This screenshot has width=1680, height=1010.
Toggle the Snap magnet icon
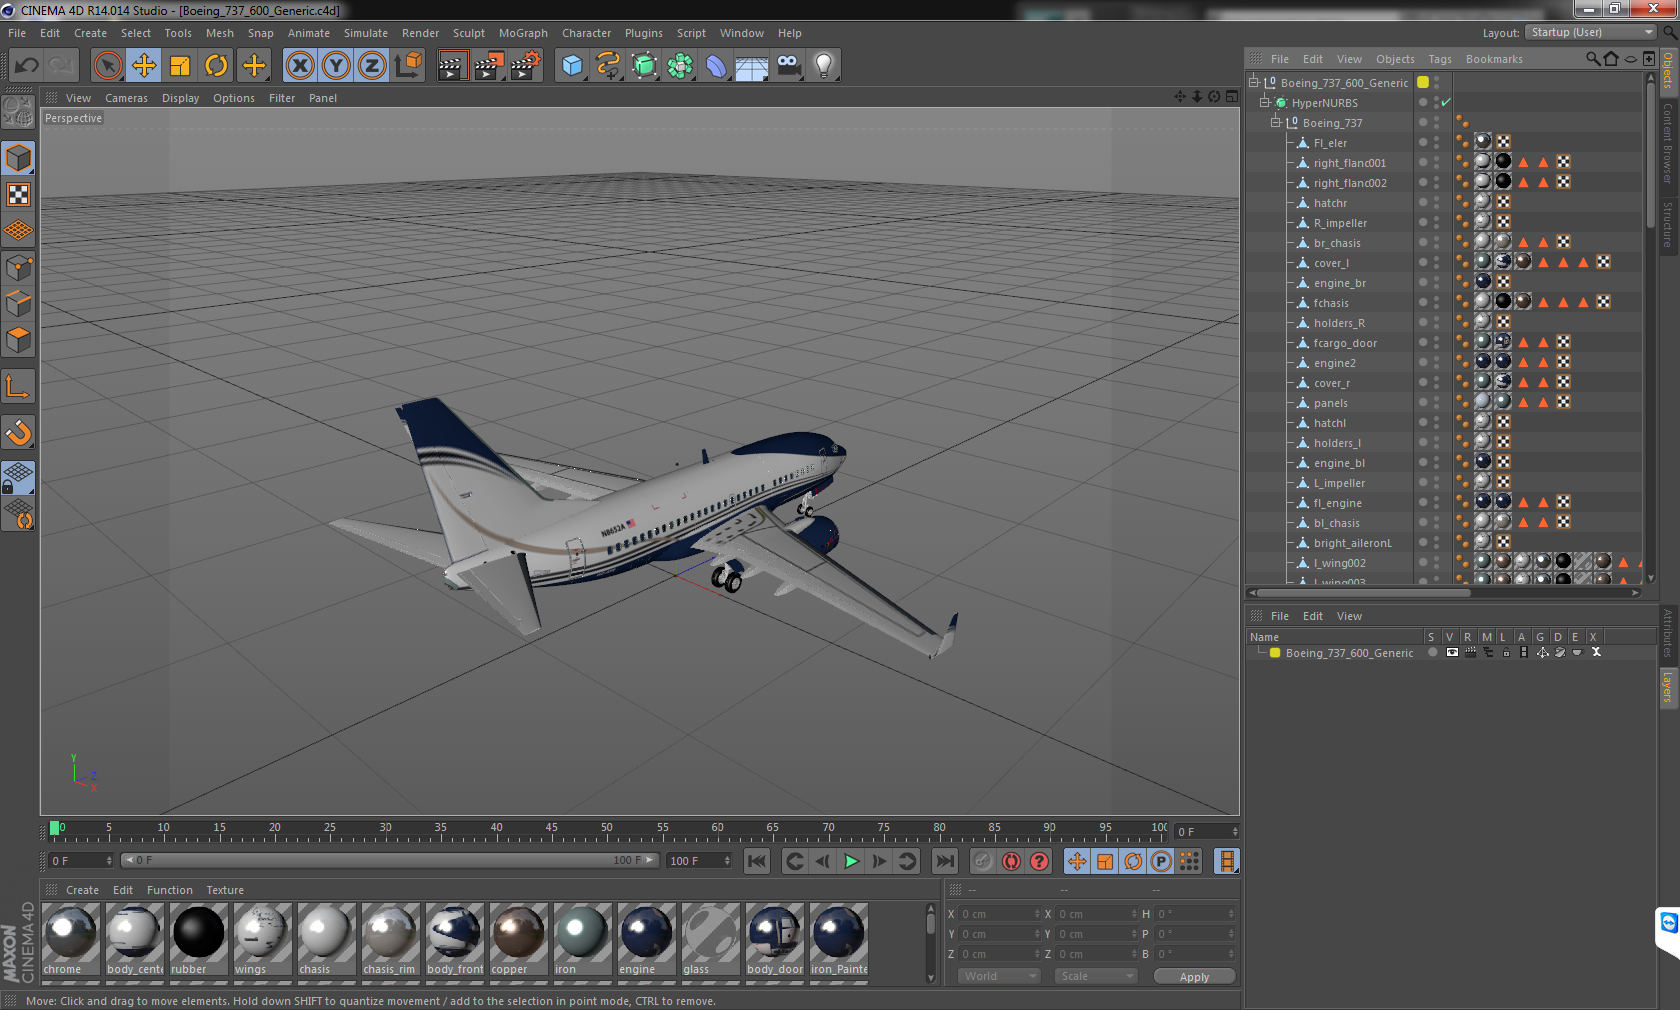[18, 432]
